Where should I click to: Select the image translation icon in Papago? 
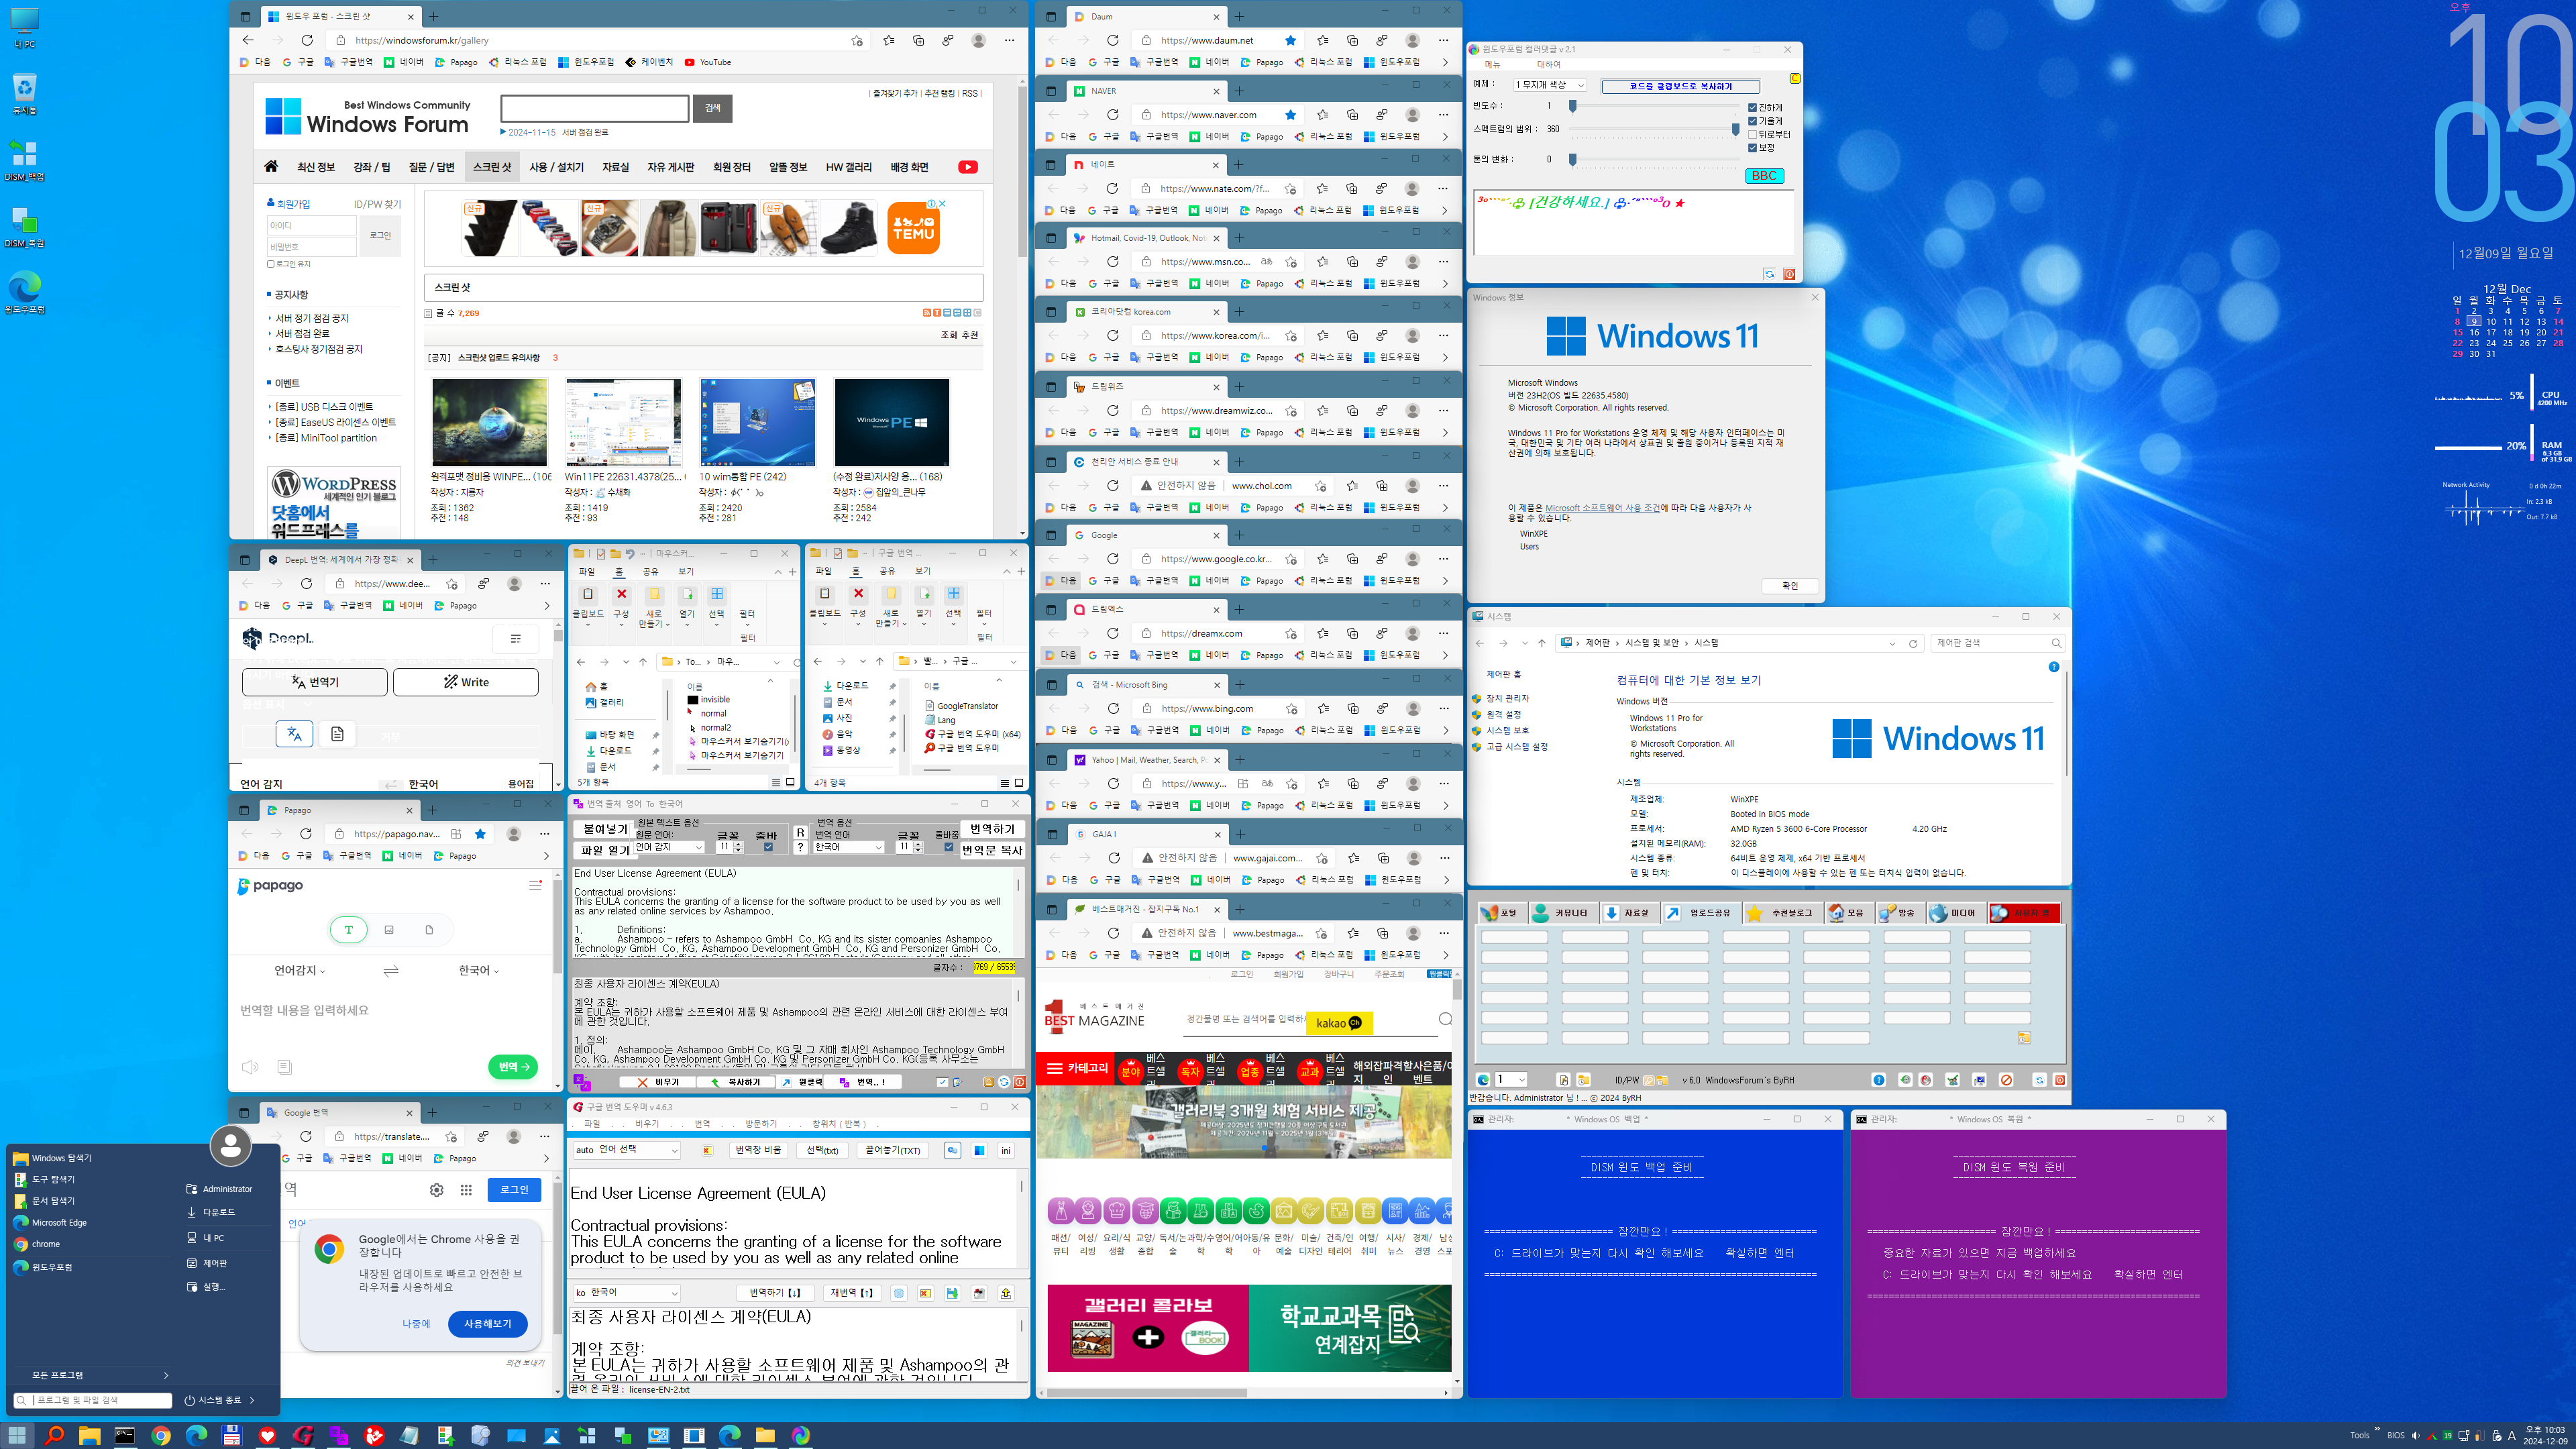[x=389, y=930]
